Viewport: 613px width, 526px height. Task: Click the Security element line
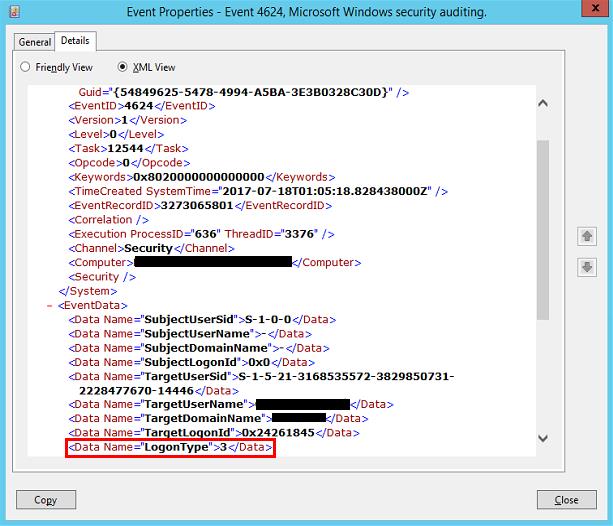[102, 277]
